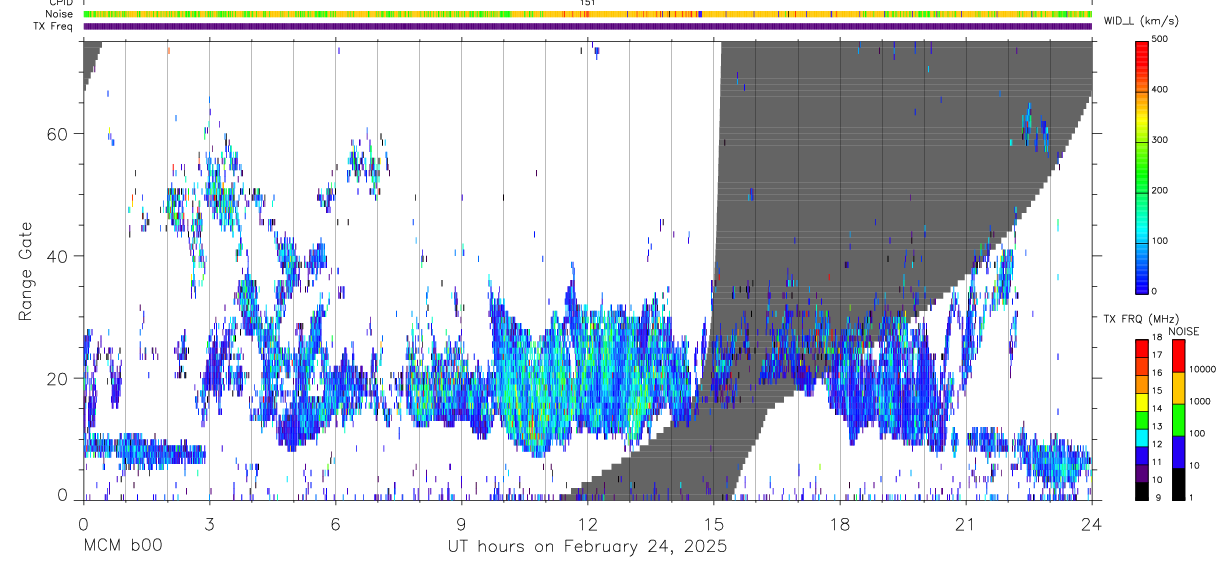
Task: Click the purple TX Freq strip
Action: tap(587, 26)
